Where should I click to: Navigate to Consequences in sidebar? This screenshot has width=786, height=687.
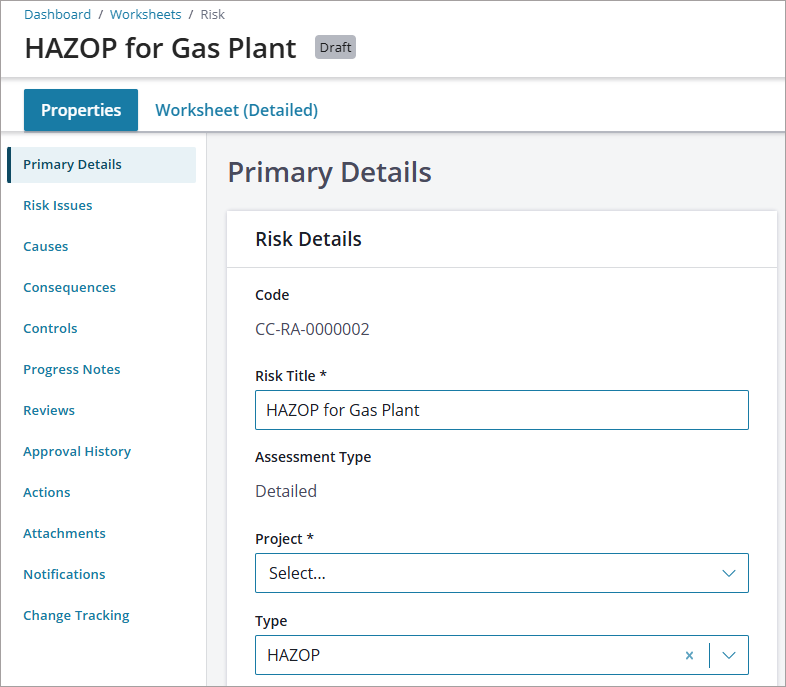point(69,288)
